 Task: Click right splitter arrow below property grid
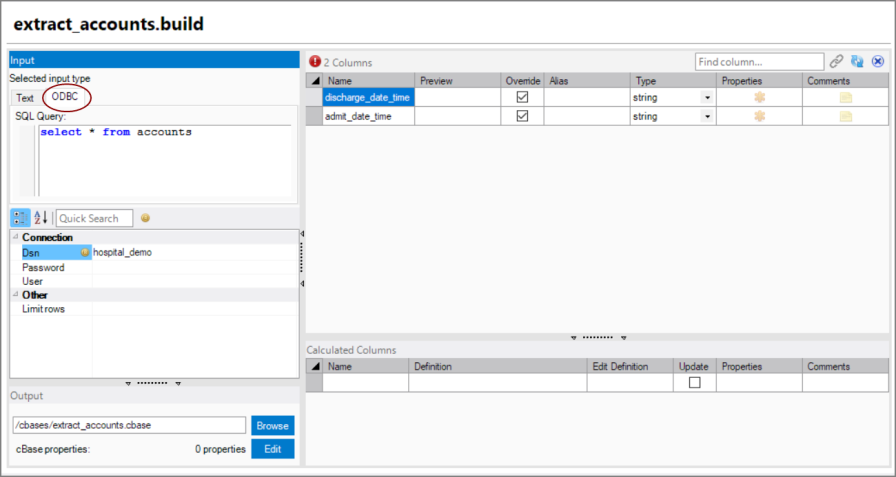point(178,383)
